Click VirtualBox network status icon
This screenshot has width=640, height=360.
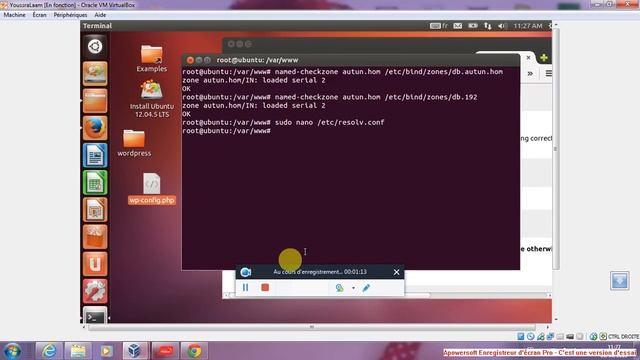(x=550, y=336)
